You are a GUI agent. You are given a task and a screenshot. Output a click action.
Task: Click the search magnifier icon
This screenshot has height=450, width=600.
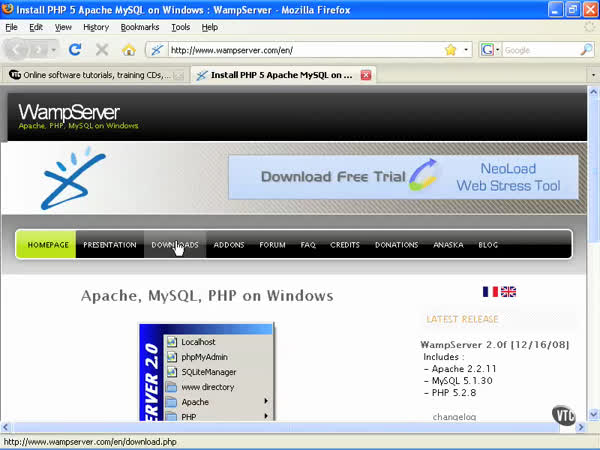587,49
